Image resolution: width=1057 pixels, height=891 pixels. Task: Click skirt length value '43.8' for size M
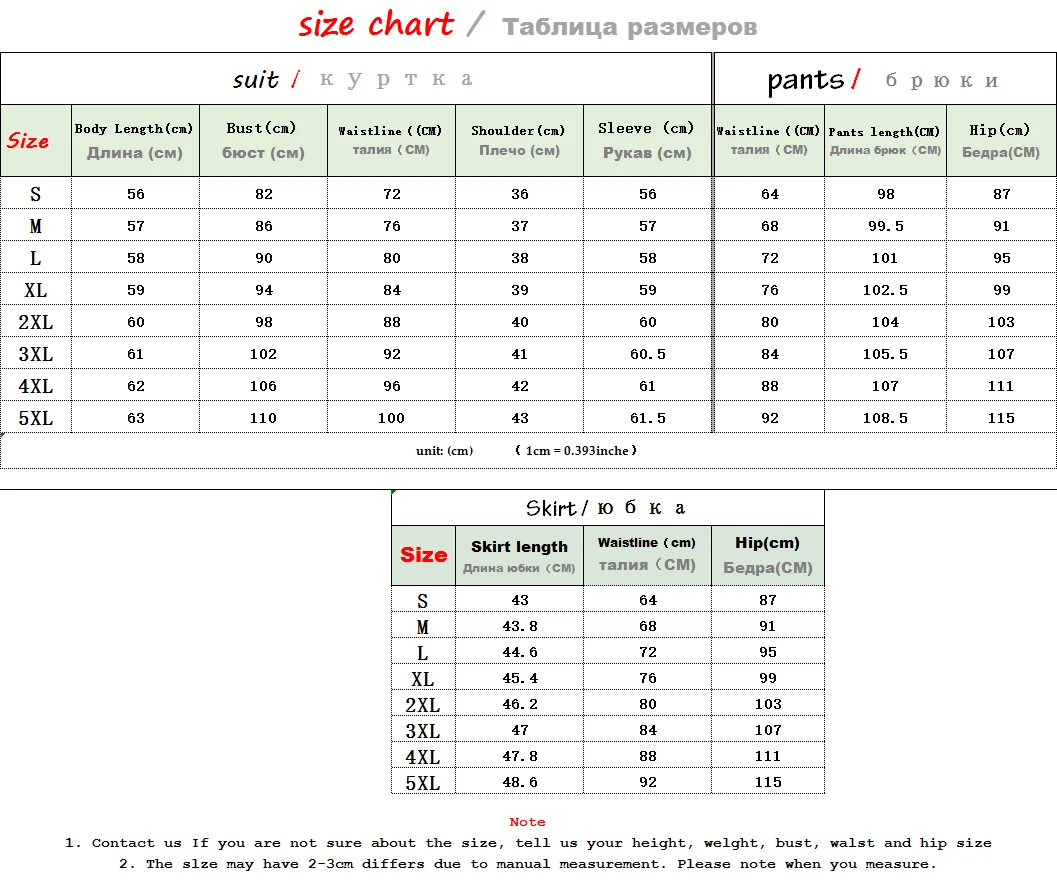520,626
